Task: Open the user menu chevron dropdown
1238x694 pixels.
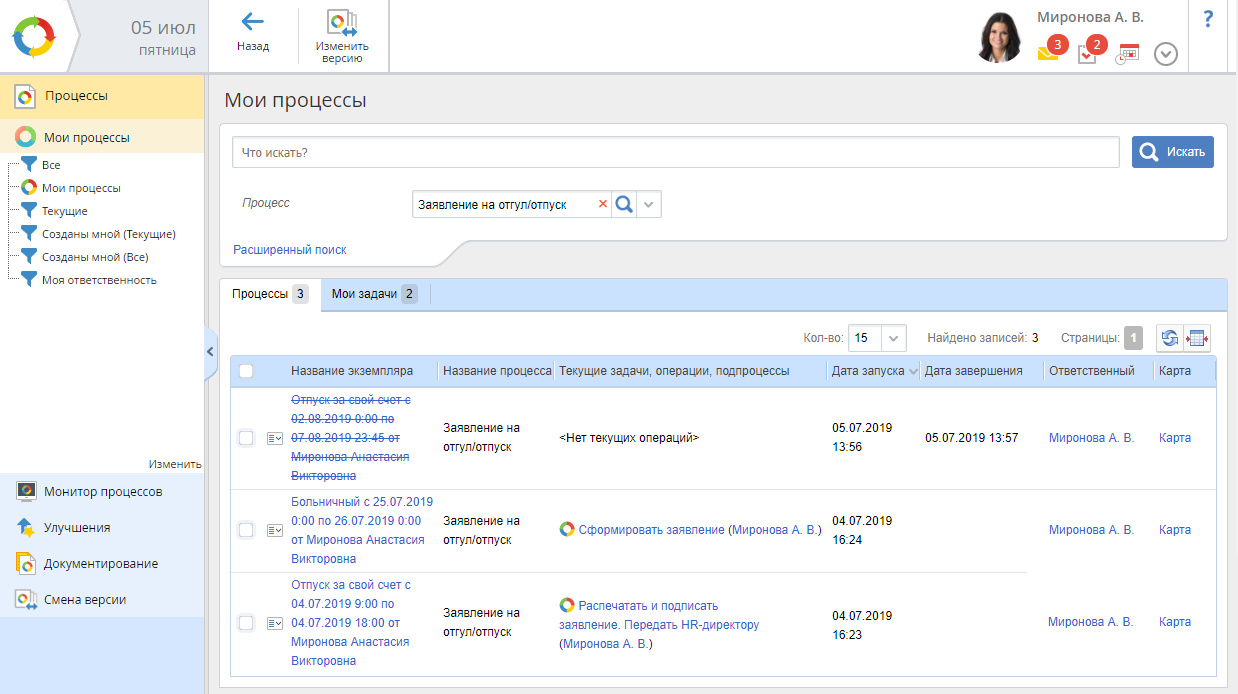Action: pyautogui.click(x=1165, y=54)
